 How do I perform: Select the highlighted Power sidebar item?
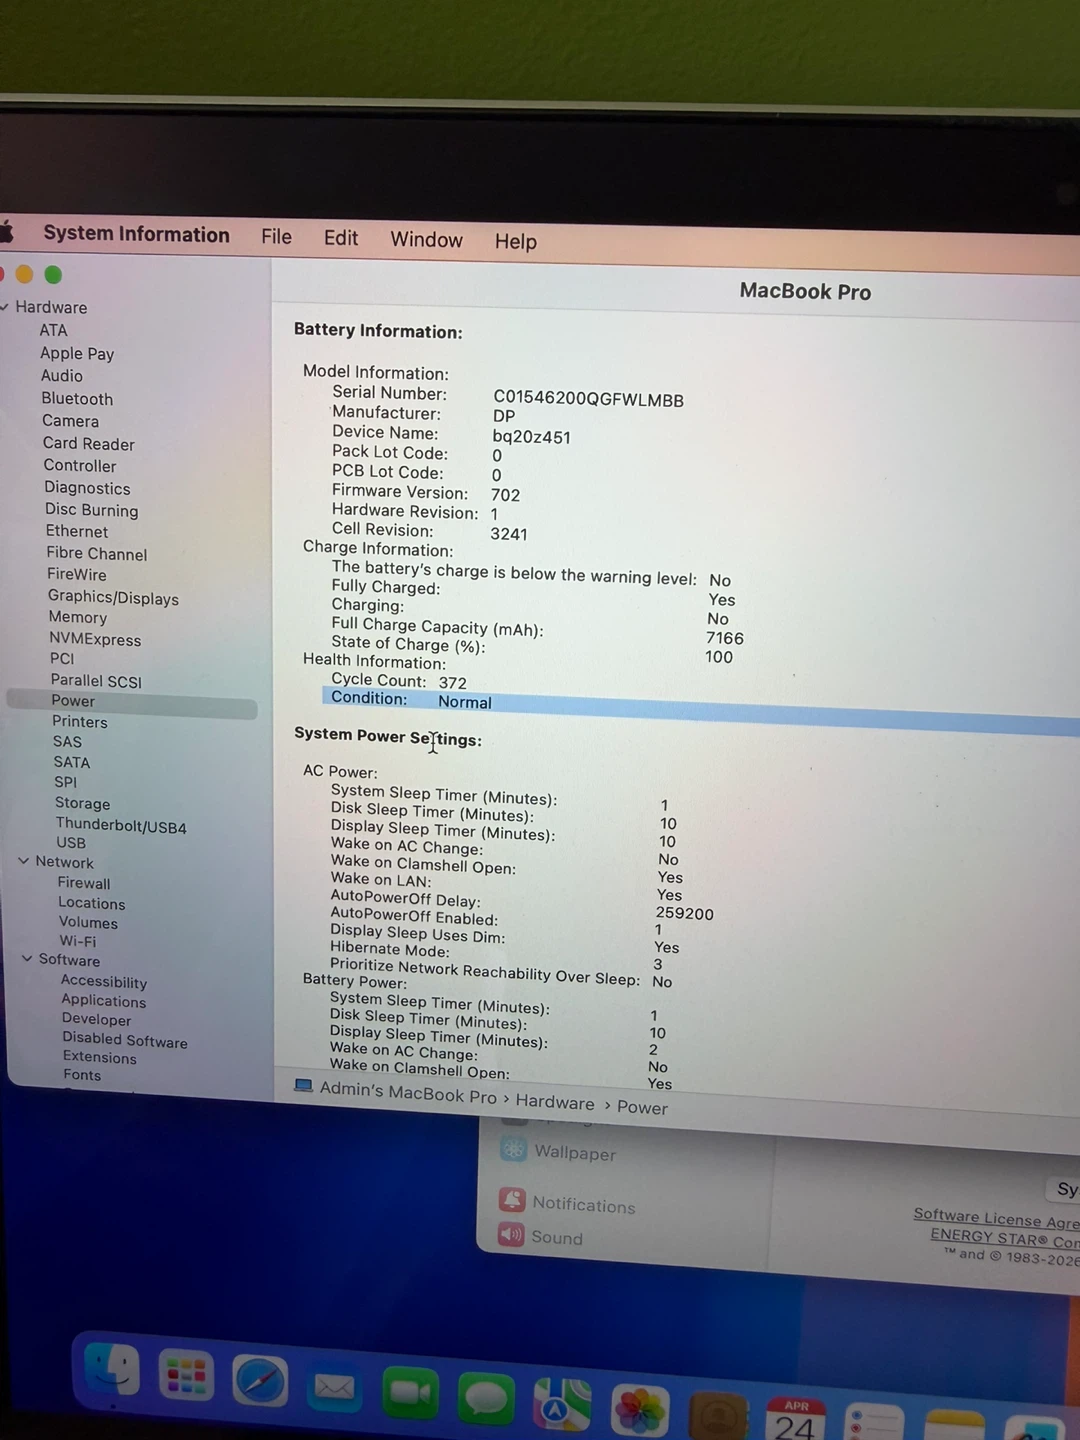pyautogui.click(x=131, y=702)
